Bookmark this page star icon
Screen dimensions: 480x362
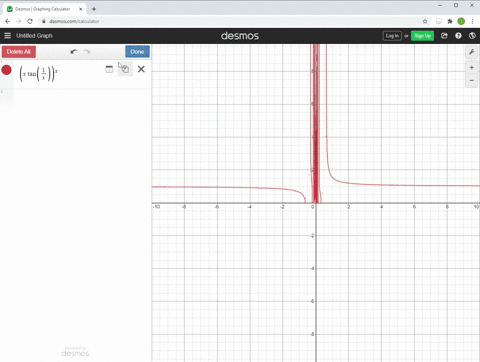click(x=425, y=21)
